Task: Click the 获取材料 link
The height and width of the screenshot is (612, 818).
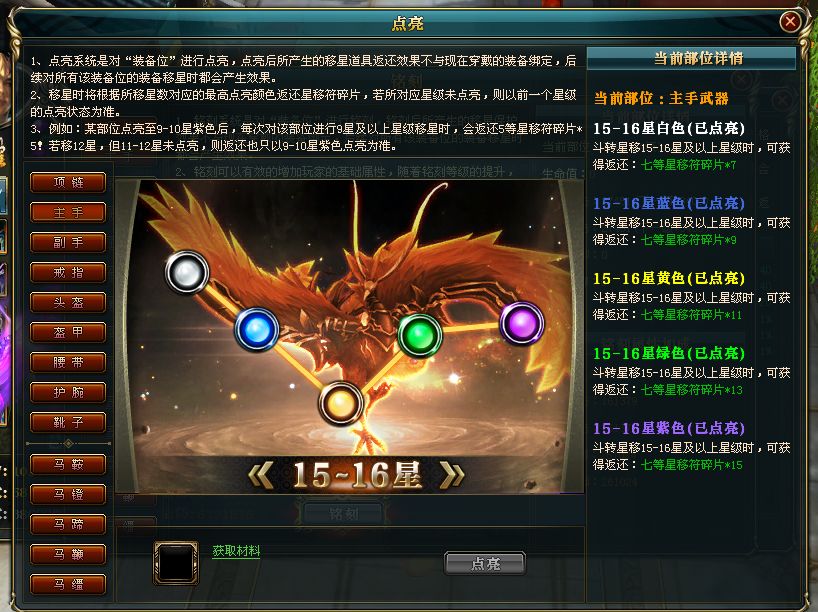Action: tap(236, 551)
